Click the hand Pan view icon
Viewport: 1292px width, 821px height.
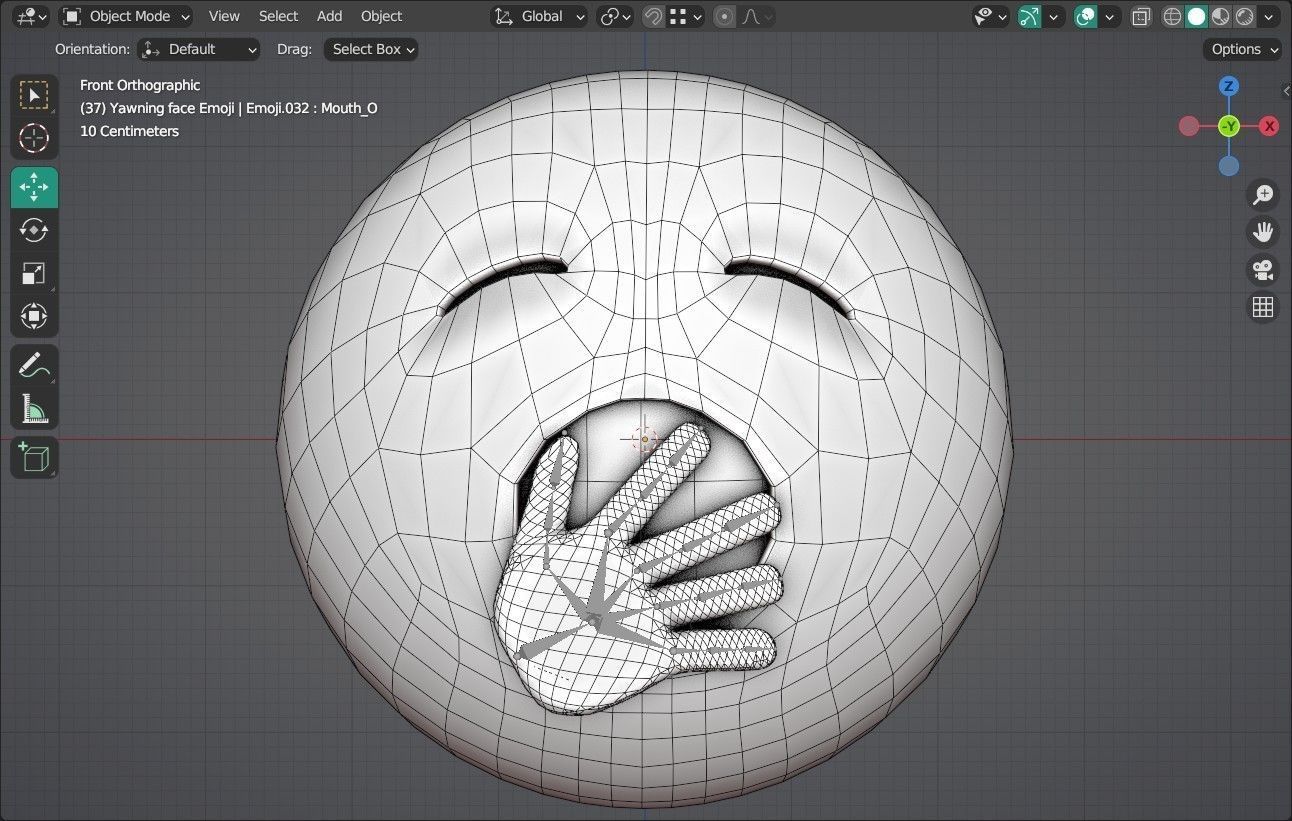pyautogui.click(x=1263, y=232)
